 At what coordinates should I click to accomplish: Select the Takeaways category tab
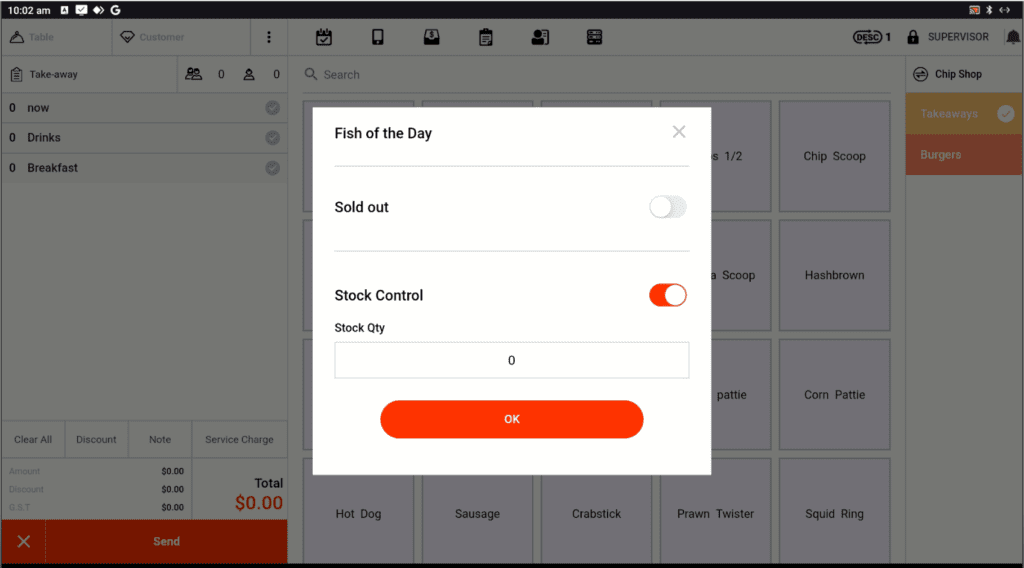pyautogui.click(x=948, y=114)
